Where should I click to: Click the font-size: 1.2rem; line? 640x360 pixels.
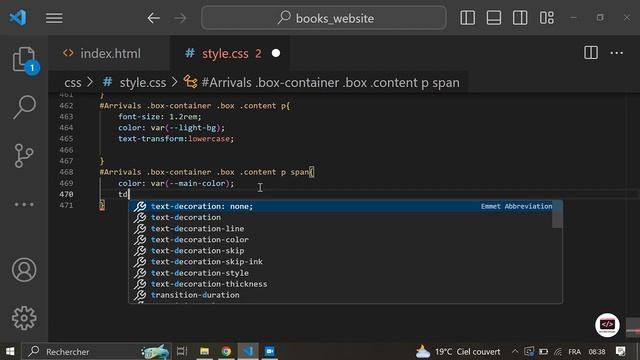(160, 117)
